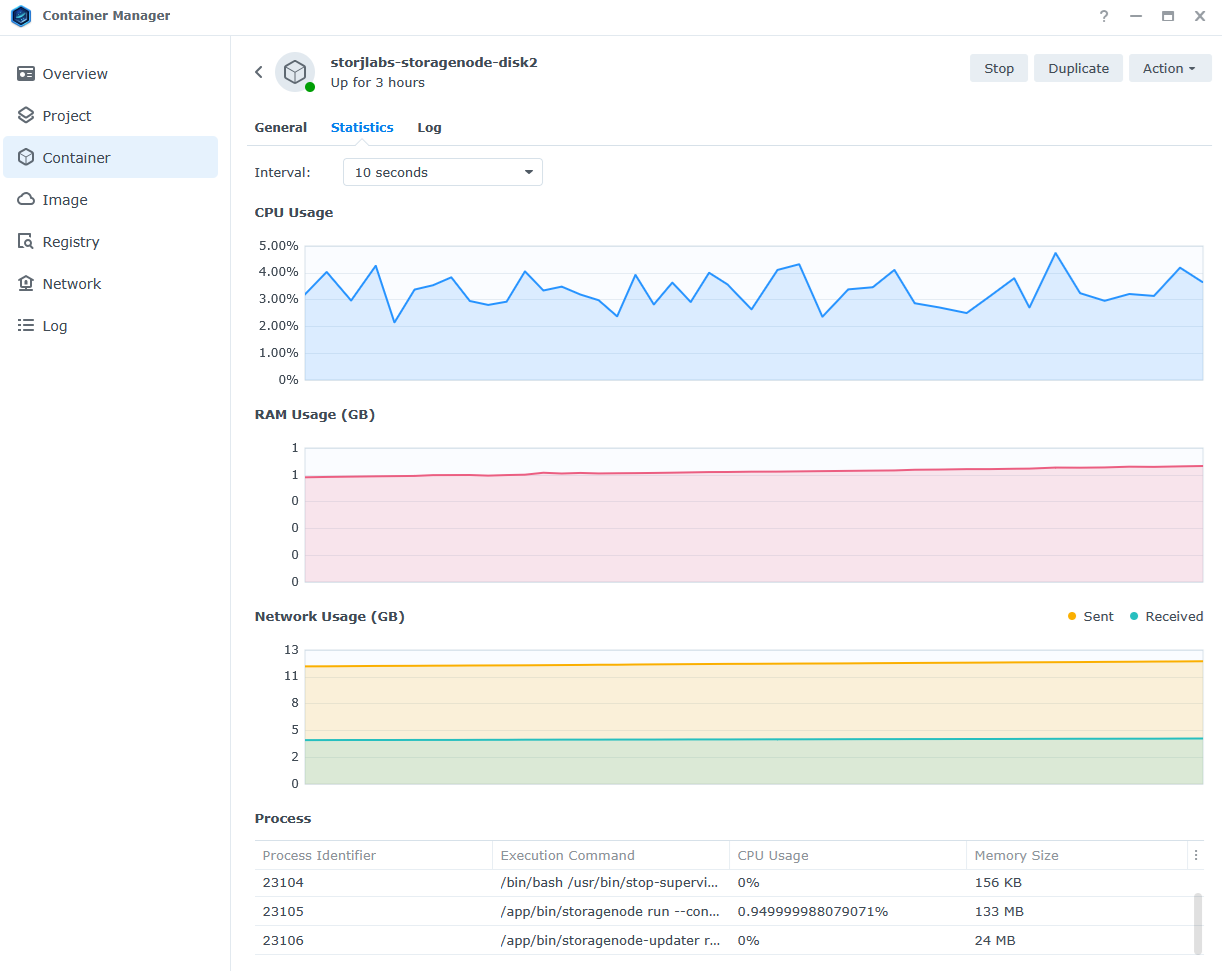Go back using the left chevron arrow
Image resolution: width=1222 pixels, height=971 pixels.
click(259, 72)
